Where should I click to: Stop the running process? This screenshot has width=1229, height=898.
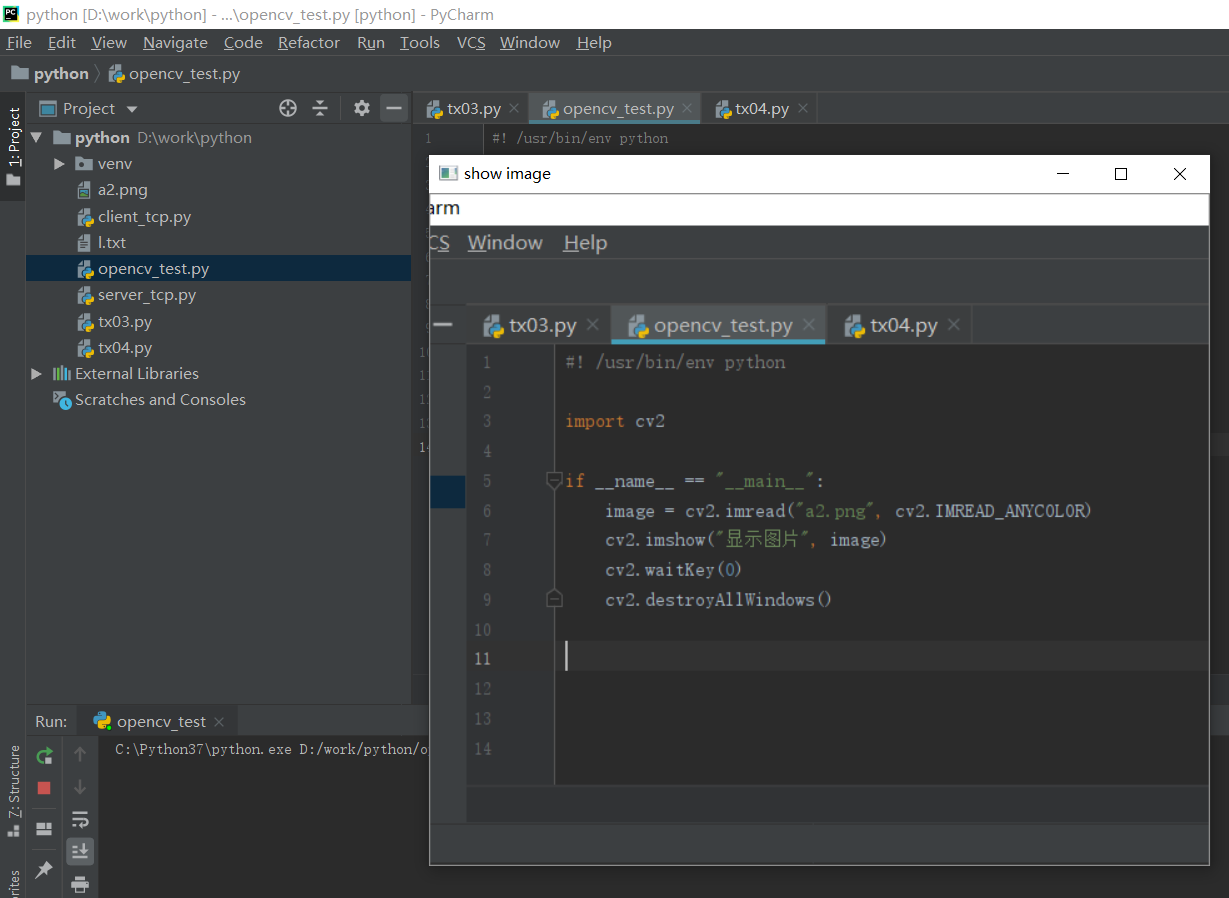pyautogui.click(x=44, y=787)
